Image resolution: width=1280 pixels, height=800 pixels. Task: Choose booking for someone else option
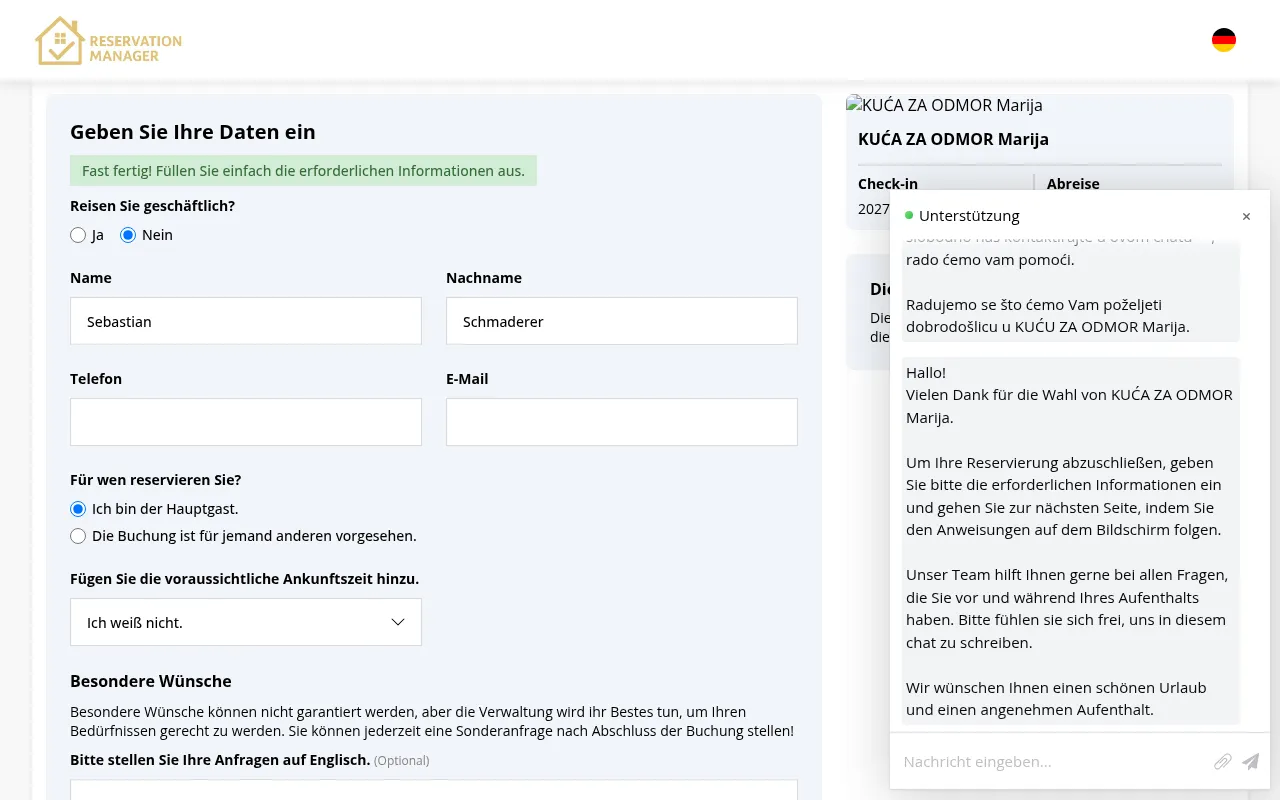(x=78, y=536)
